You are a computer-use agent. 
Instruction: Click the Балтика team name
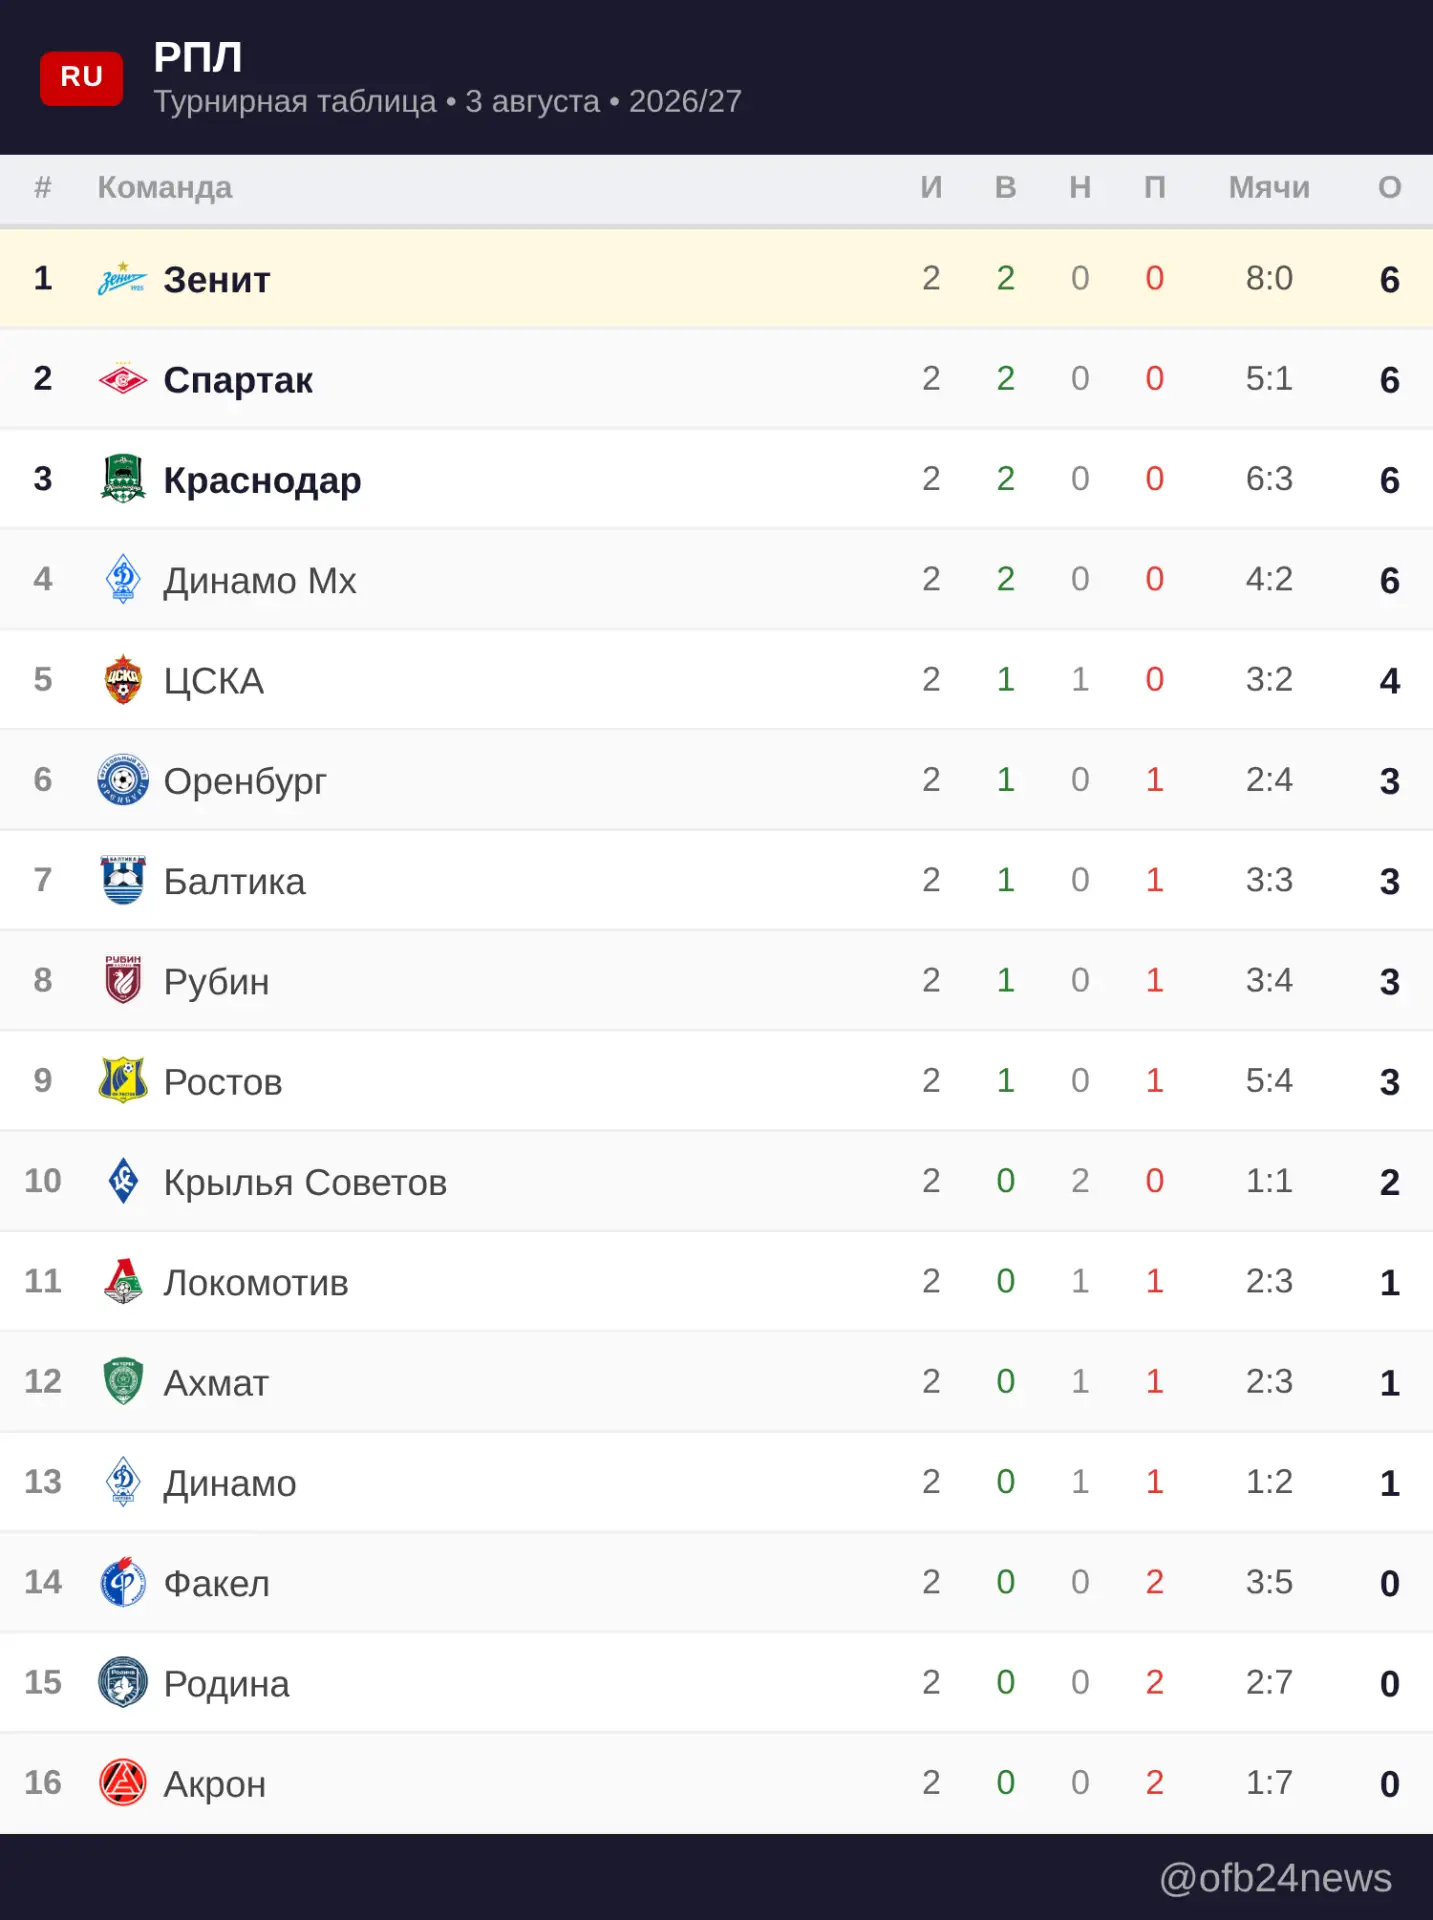[x=234, y=881]
